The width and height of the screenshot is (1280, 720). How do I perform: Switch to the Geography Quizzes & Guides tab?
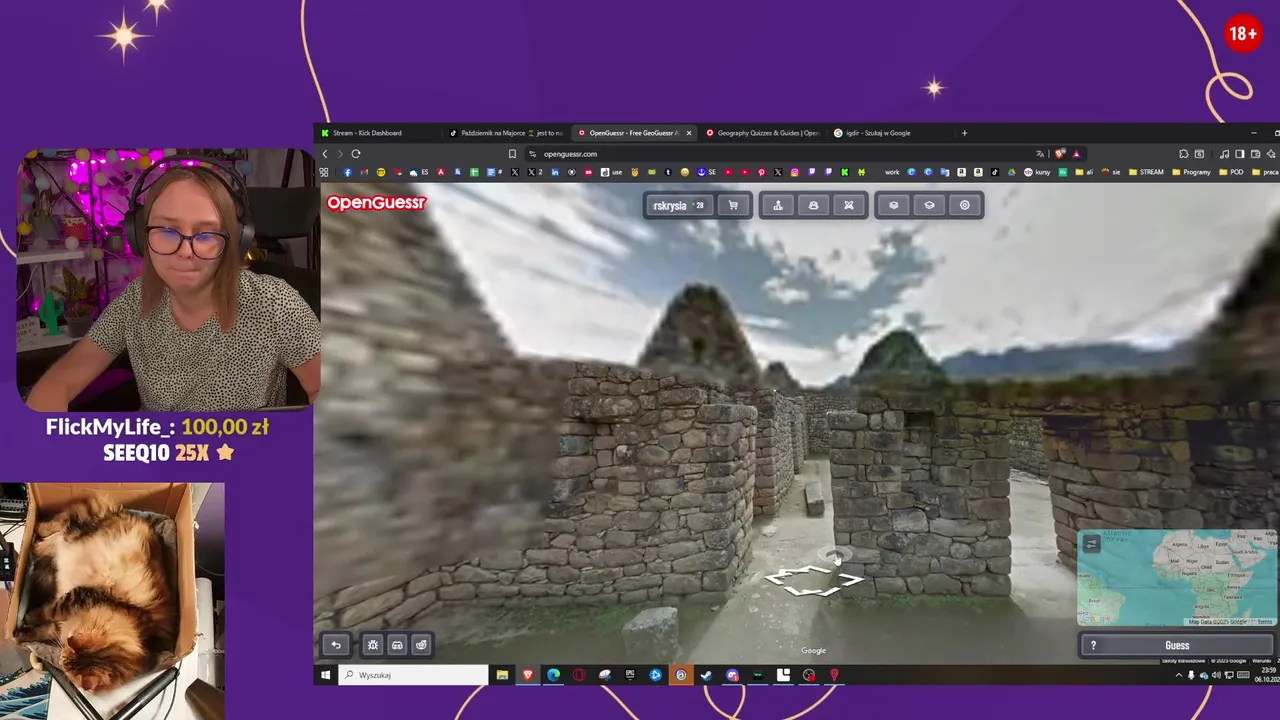[x=762, y=133]
